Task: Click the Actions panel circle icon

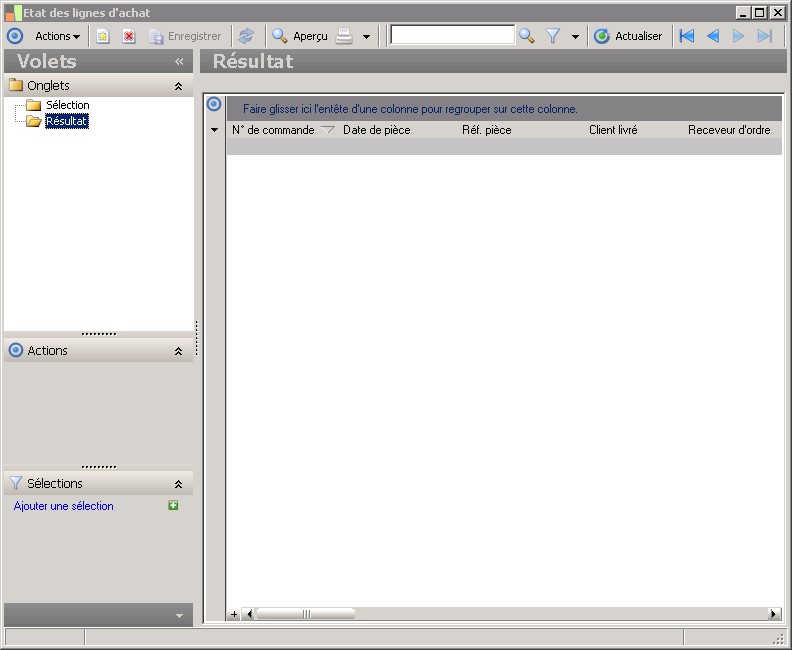Action: coord(16,350)
